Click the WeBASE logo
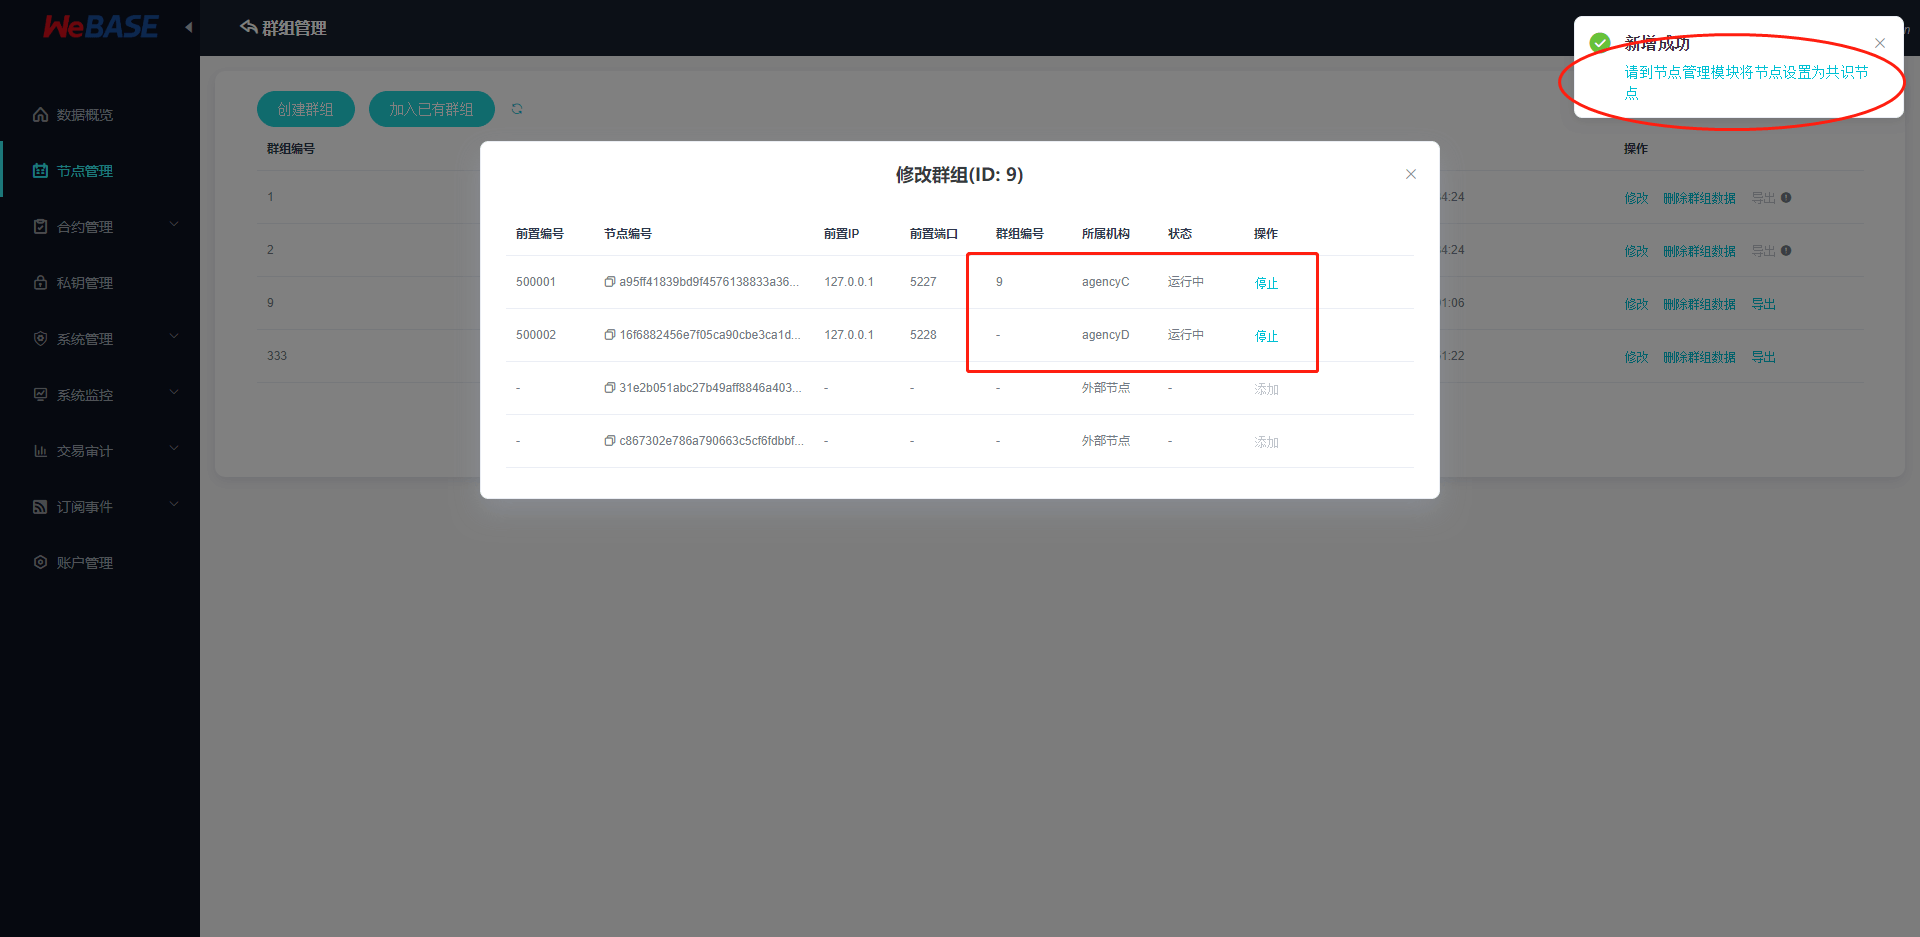This screenshot has height=937, width=1920. pos(100,27)
